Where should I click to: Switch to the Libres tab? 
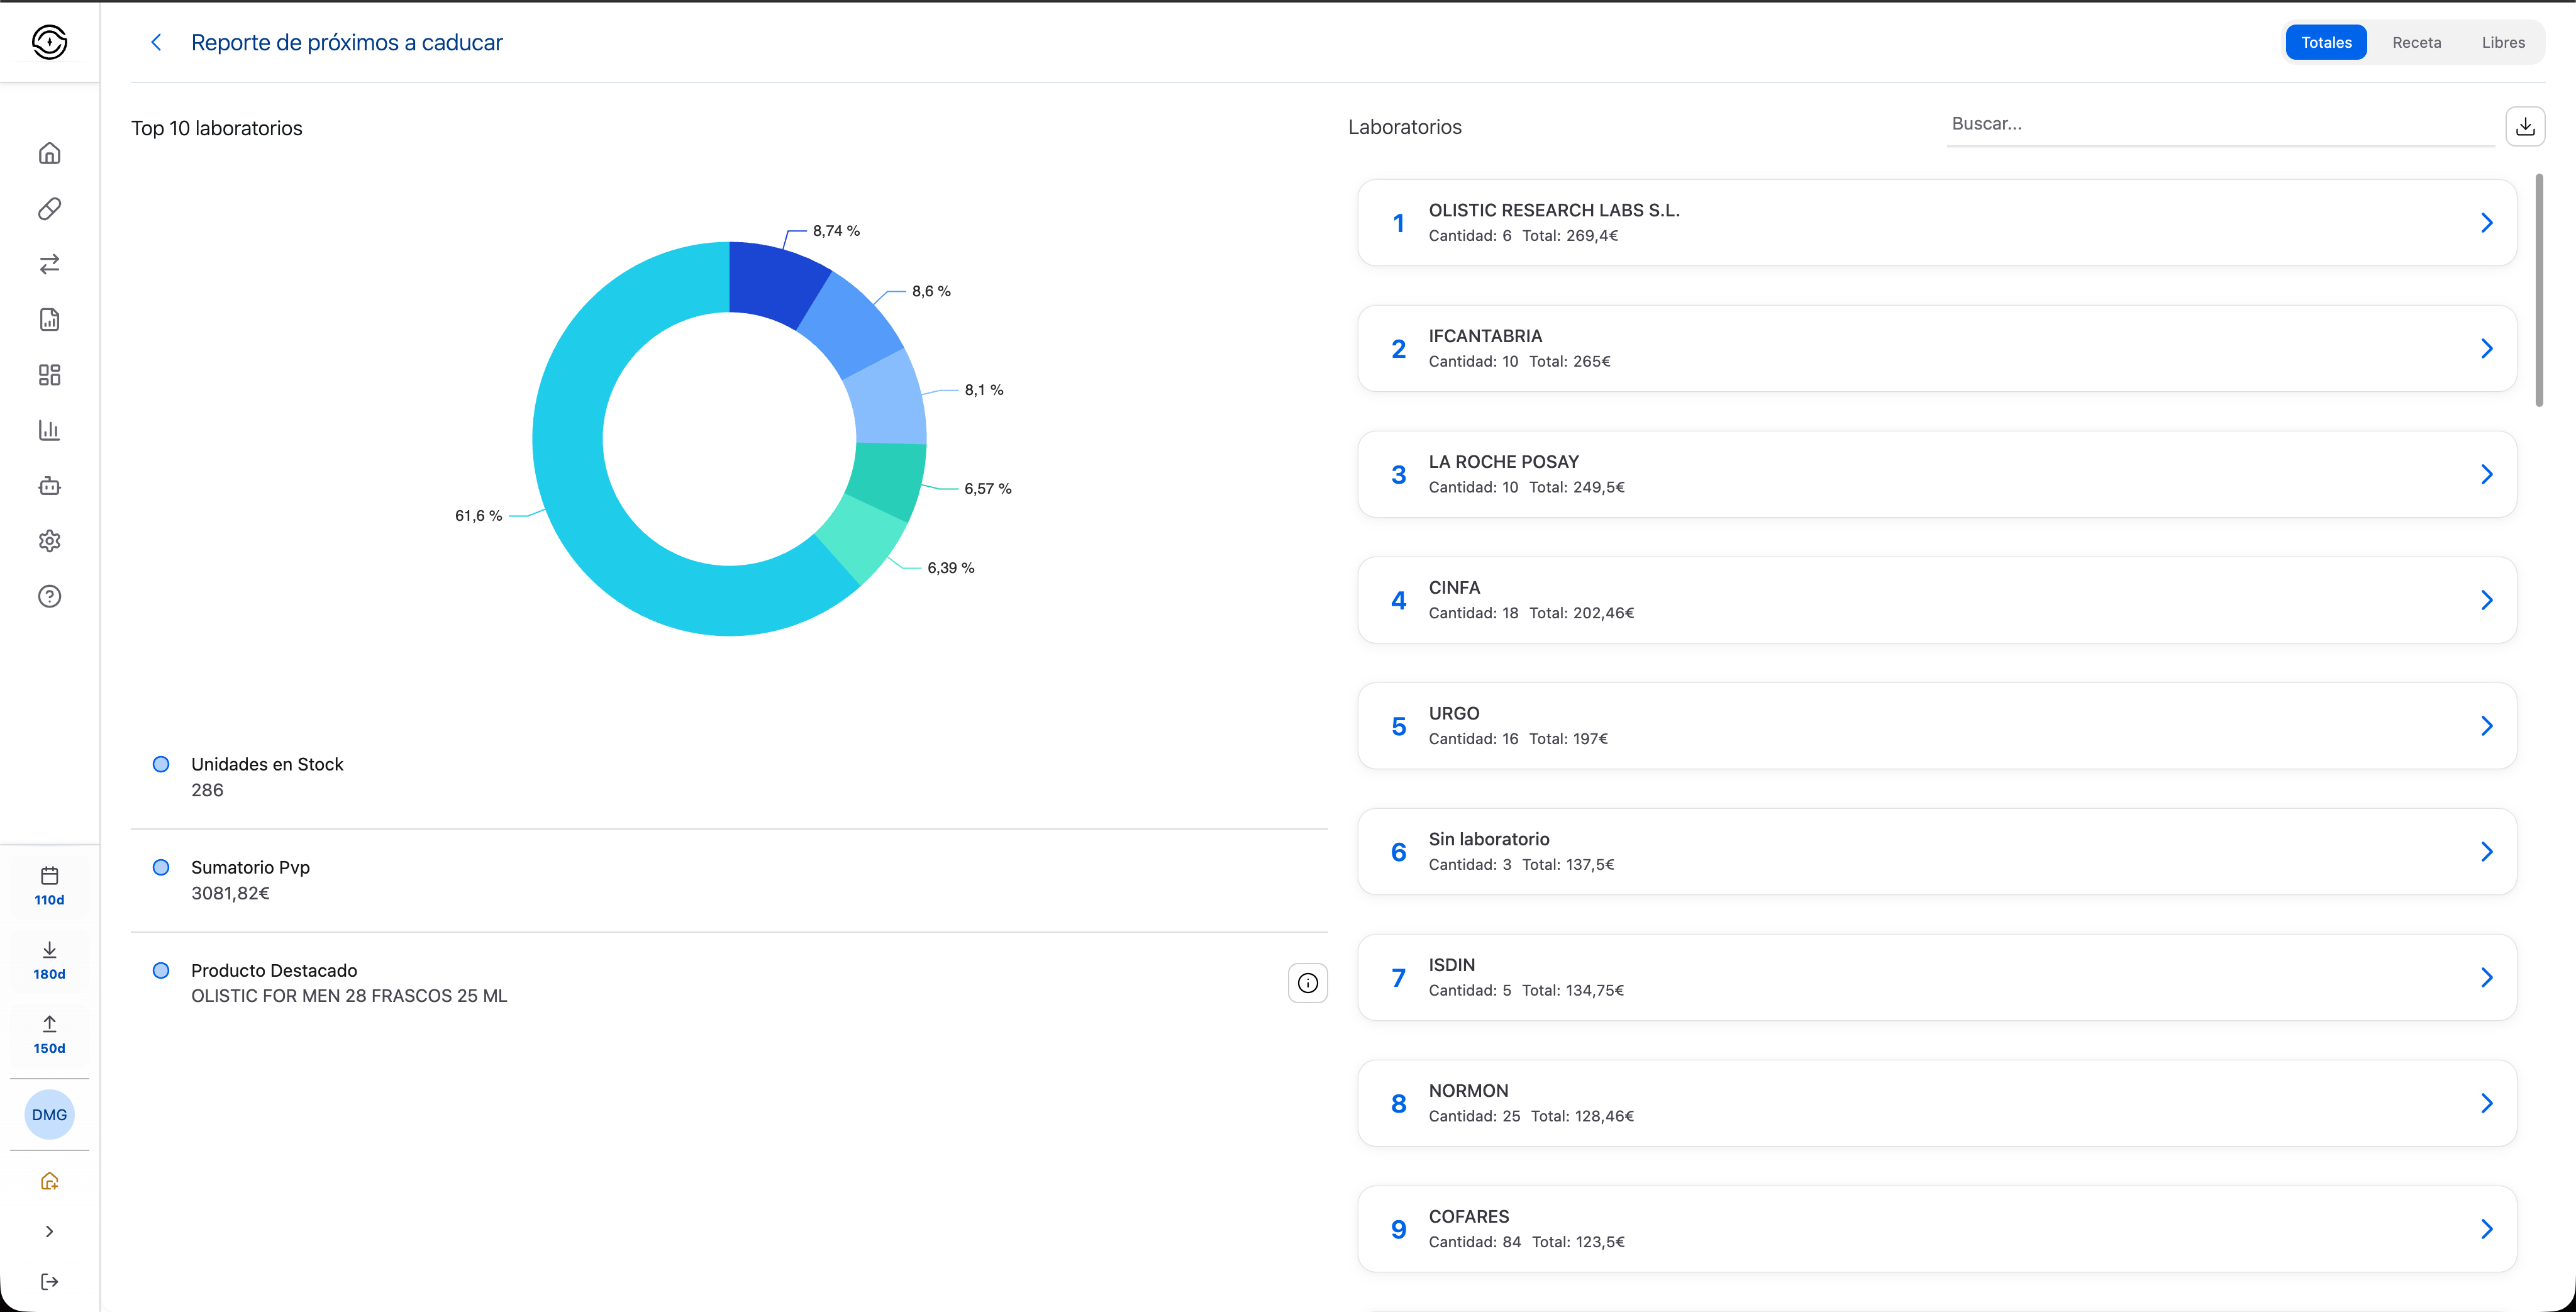2502,42
